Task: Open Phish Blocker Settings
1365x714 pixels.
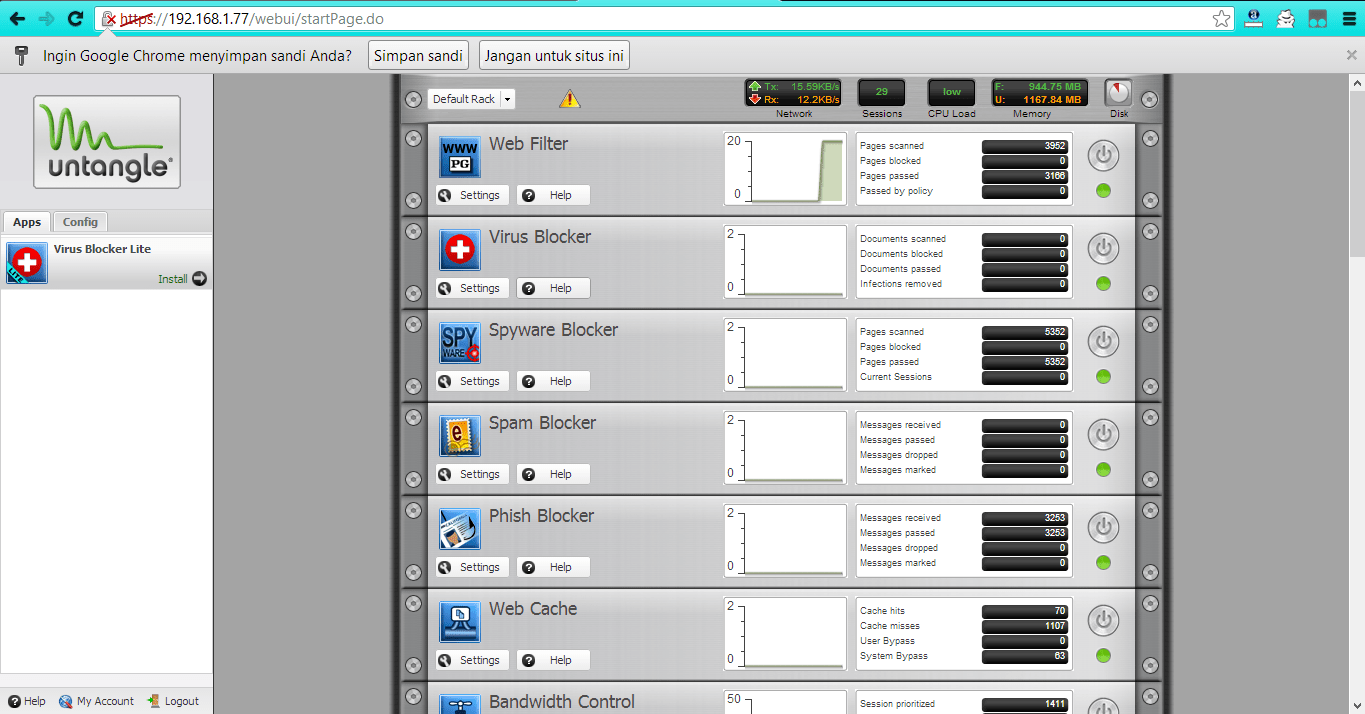Action: [x=472, y=567]
